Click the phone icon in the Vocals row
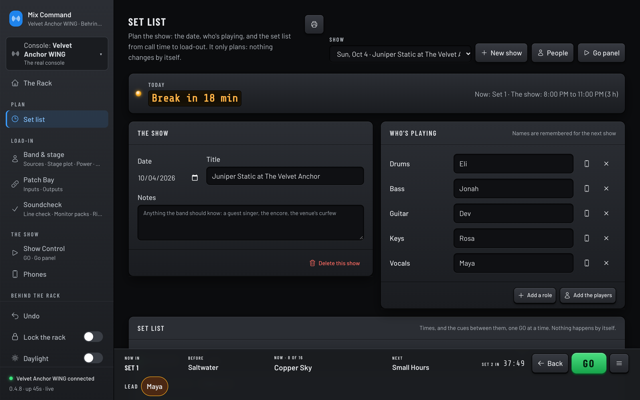Image resolution: width=640 pixels, height=400 pixels. [x=587, y=263]
